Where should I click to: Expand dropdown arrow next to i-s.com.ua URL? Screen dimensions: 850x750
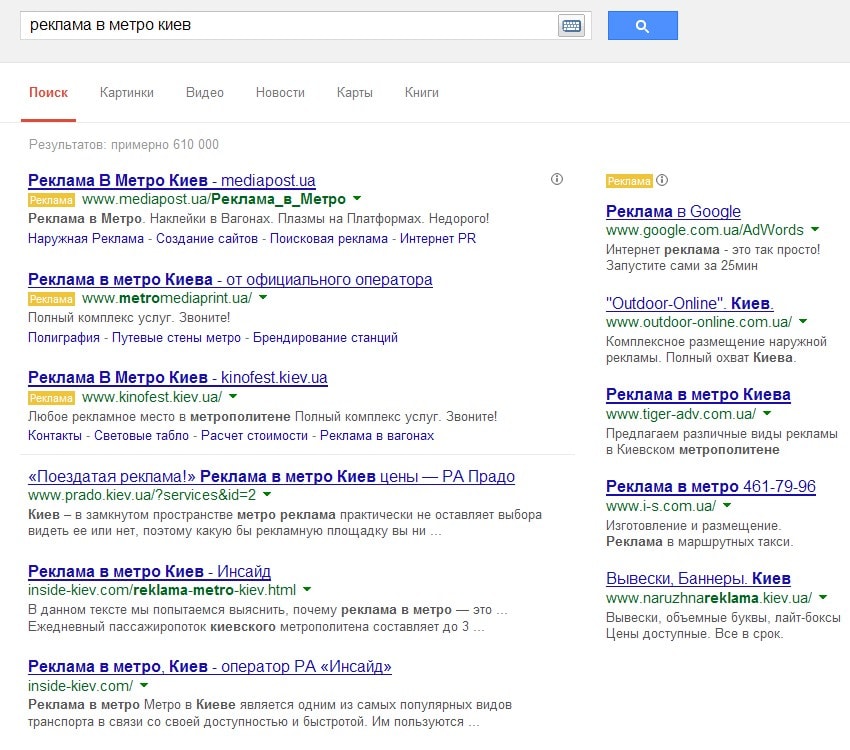coord(727,505)
